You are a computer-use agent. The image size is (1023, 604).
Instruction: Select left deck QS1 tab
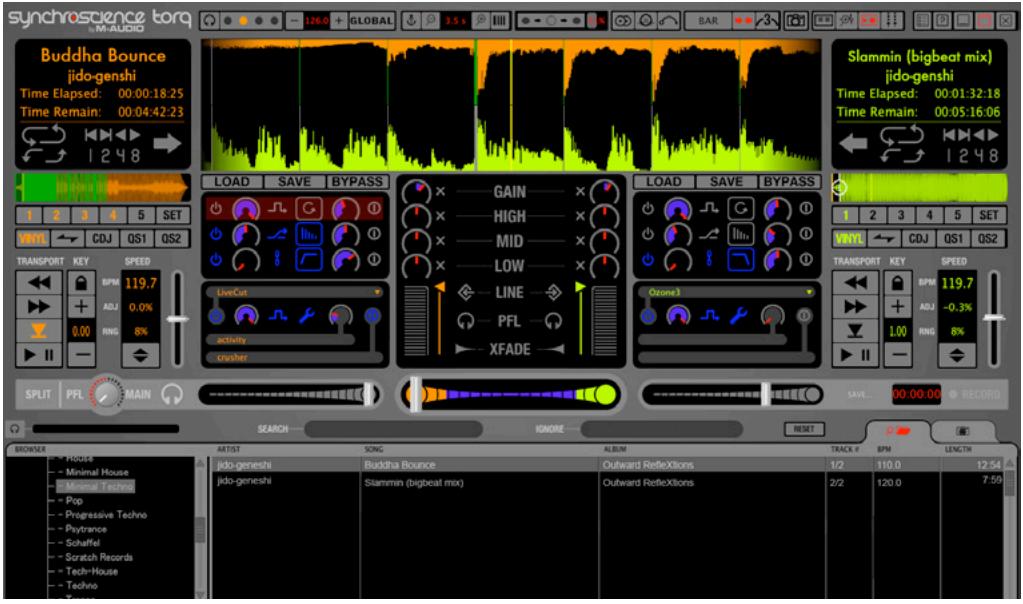pos(137,239)
